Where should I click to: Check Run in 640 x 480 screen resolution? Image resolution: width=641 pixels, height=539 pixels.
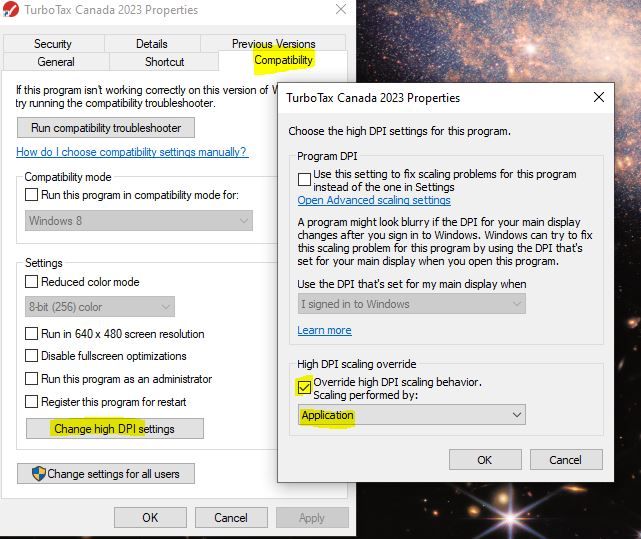[31, 333]
